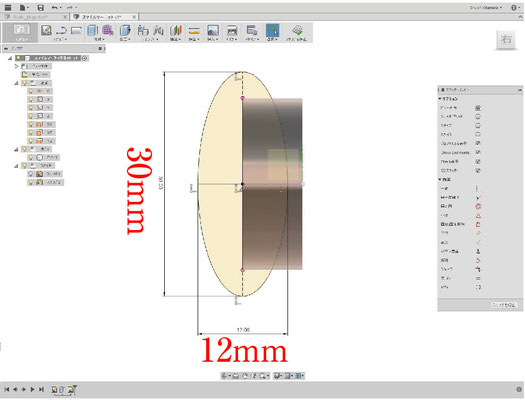The height and width of the screenshot is (400, 525).
Task: Open the Sketch menu dropdown under toolbar
Action: [x=60, y=39]
